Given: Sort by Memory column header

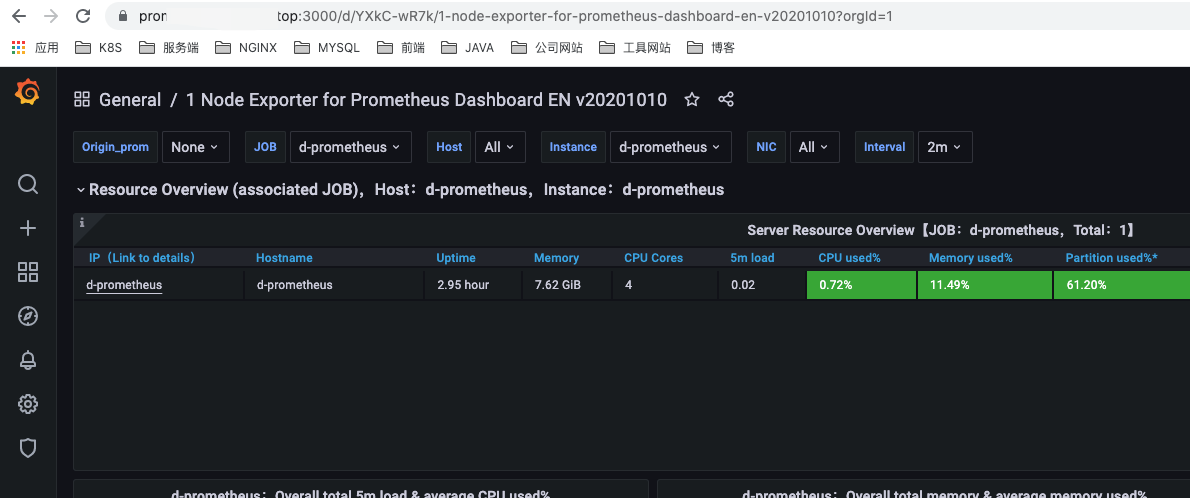Looking at the screenshot, I should click(556, 258).
